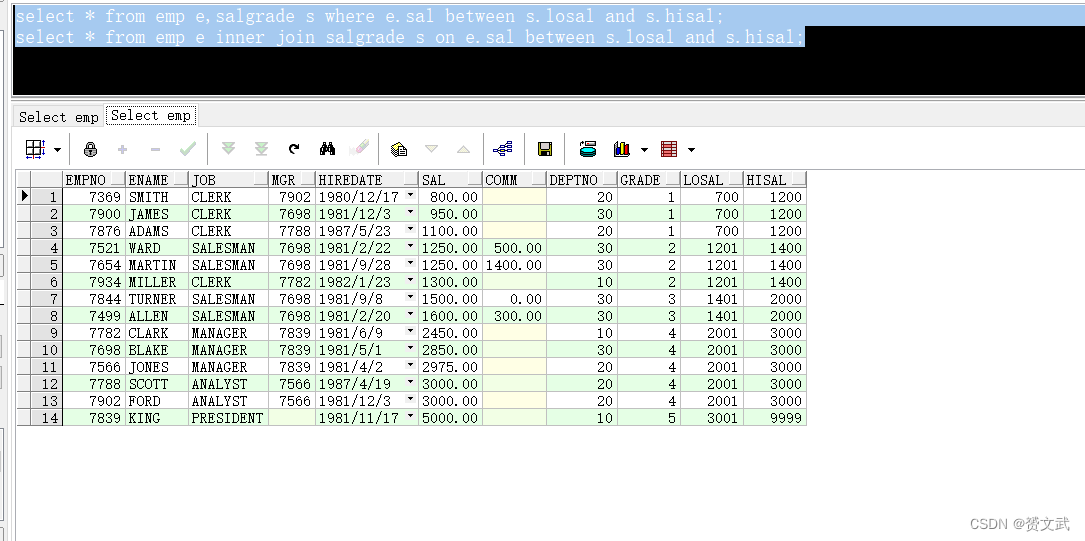Select the second, active Select emp tab
Screen dimensions: 1085x541
[151, 116]
